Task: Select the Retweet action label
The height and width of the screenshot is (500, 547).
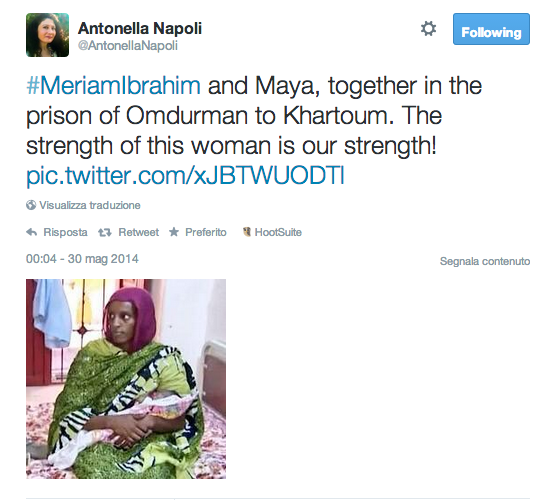Action: coord(138,232)
